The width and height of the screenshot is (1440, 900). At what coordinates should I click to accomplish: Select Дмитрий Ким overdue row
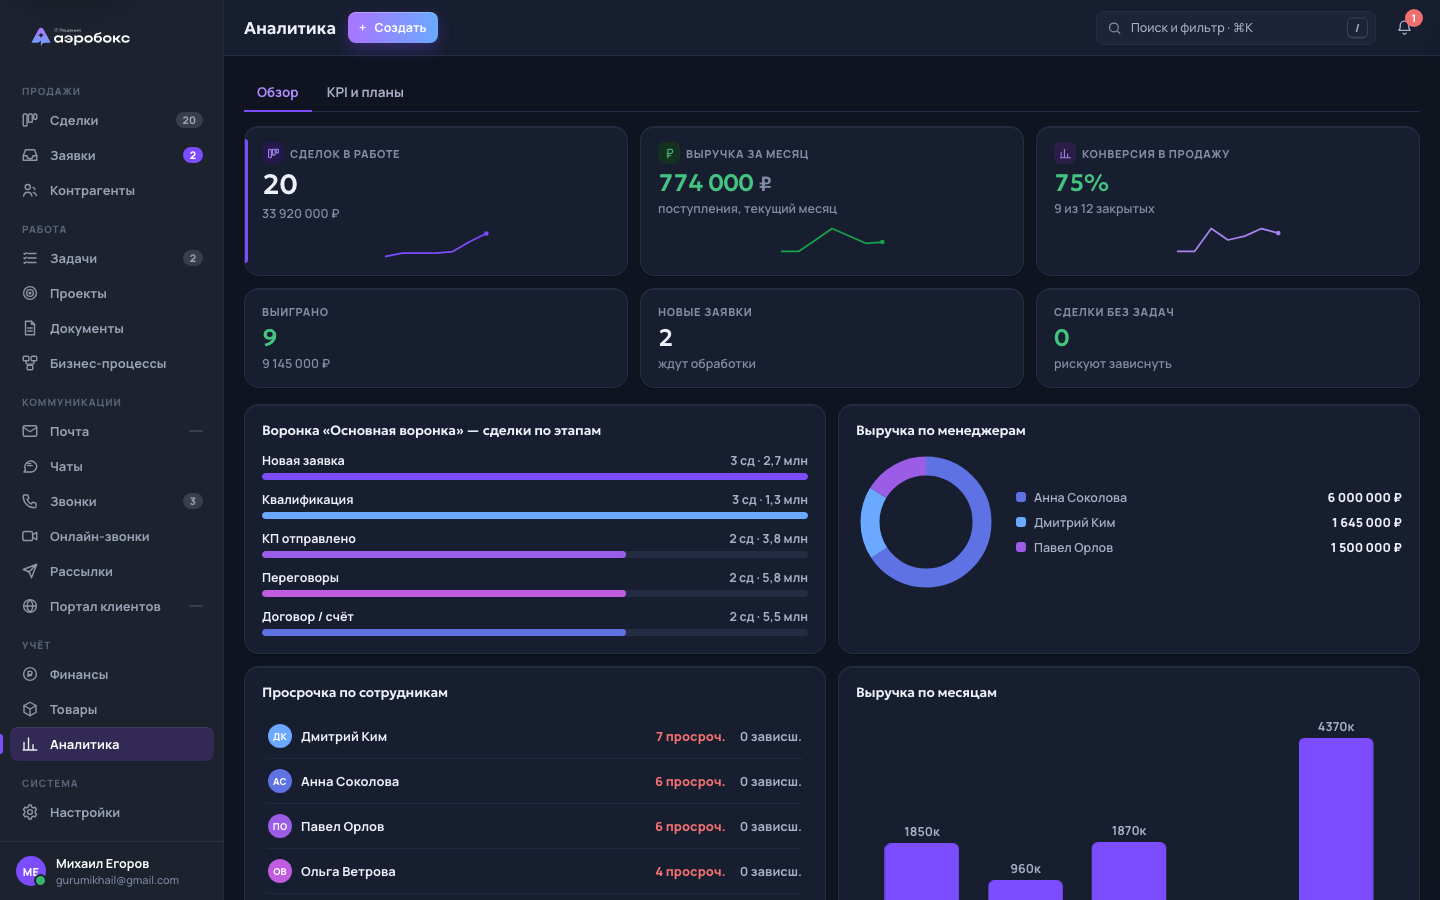coord(535,736)
